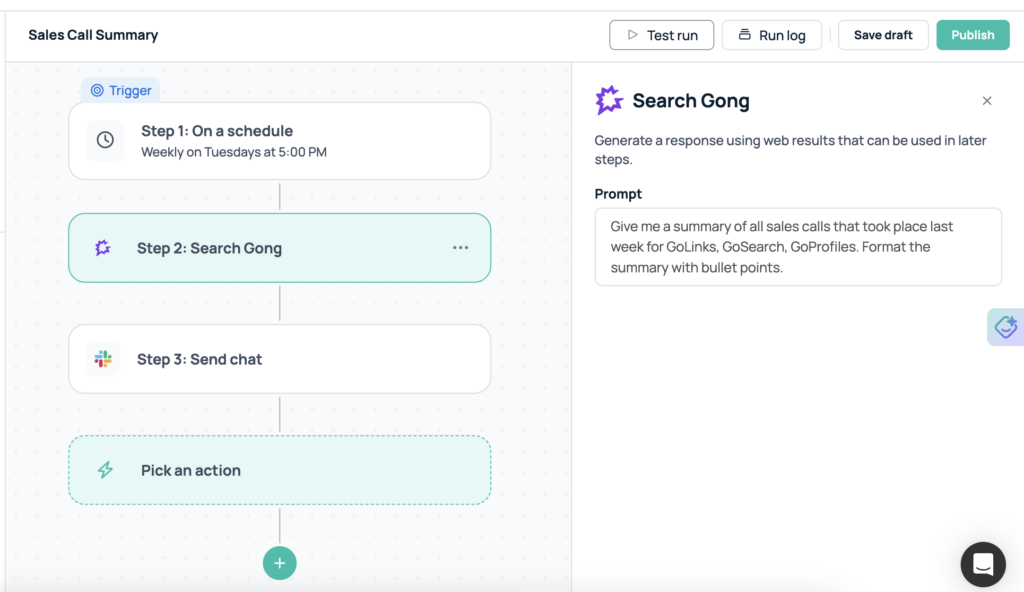This screenshot has width=1024, height=592.
Task: Select Step 3: Send chat card
Action: [279, 359]
